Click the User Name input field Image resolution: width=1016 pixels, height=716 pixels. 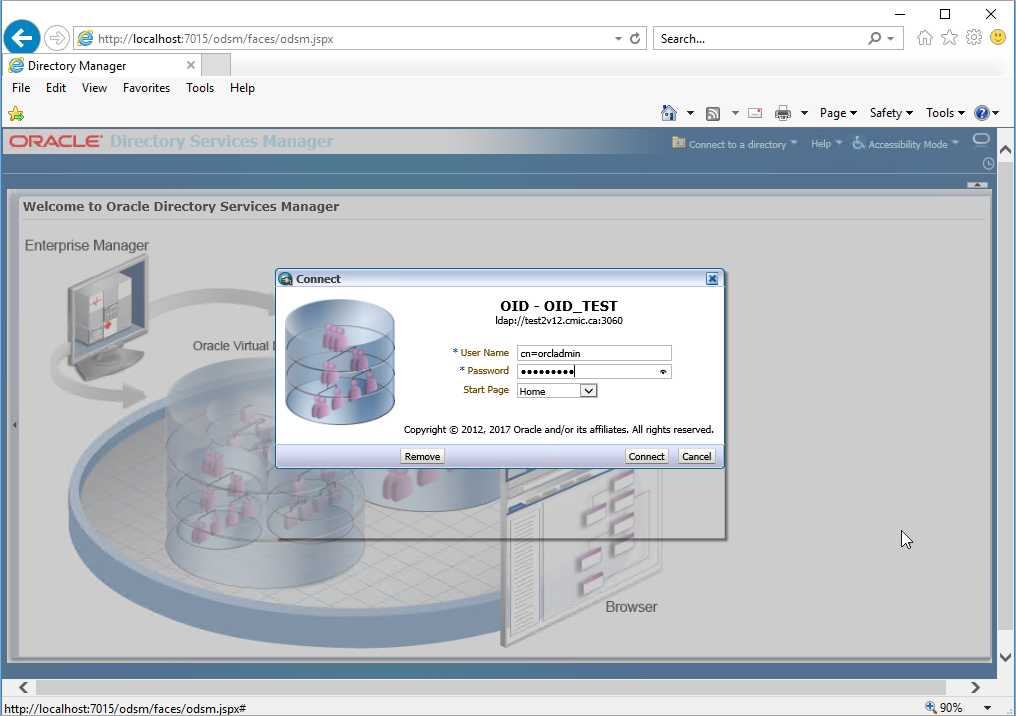tap(594, 353)
